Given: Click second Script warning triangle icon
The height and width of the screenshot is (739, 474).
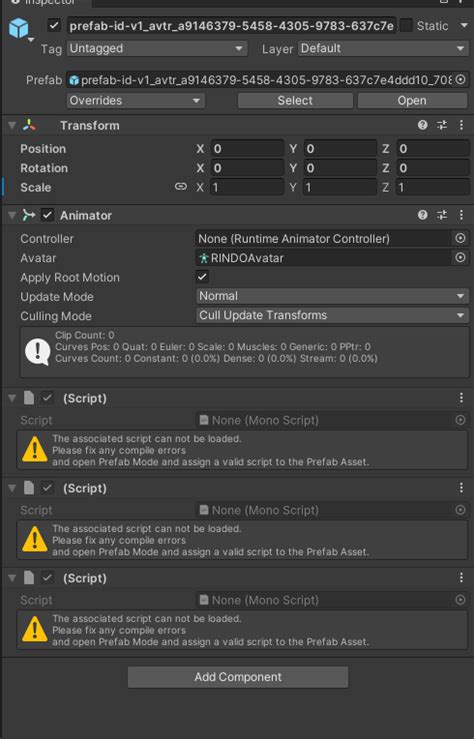Looking at the screenshot, I should (35, 539).
